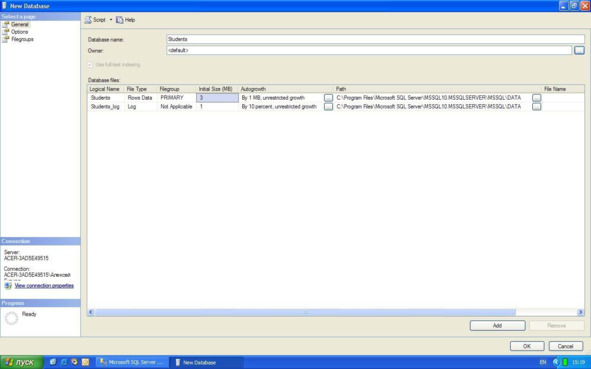Open autogrowth settings for Students row
The image size is (591, 369).
click(x=328, y=98)
